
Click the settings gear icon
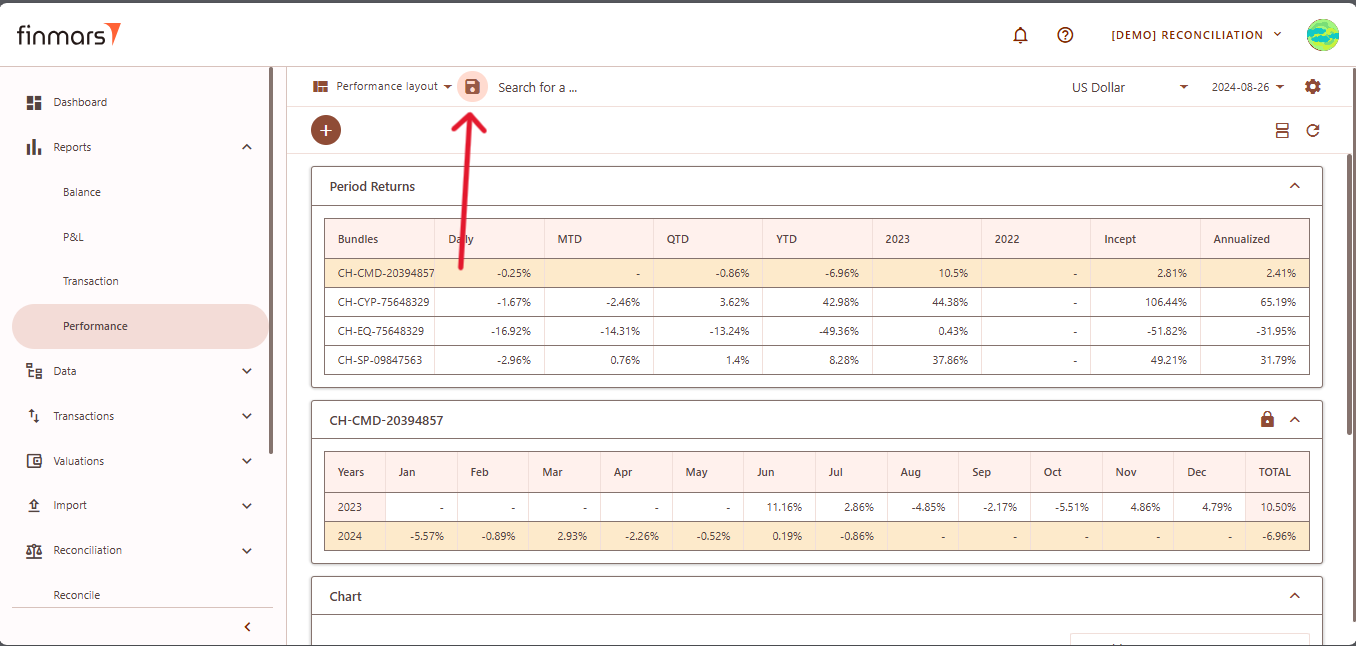pos(1312,87)
